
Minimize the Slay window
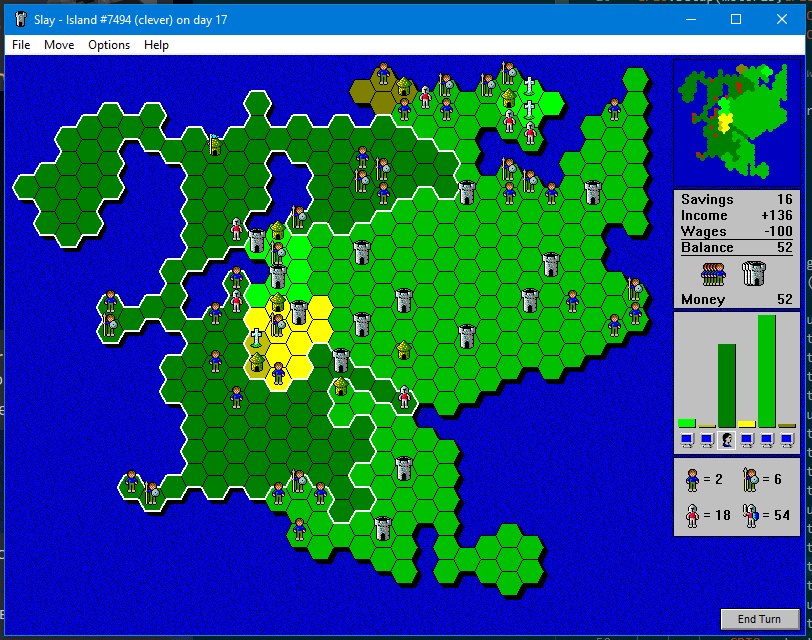pyautogui.click(x=691, y=20)
